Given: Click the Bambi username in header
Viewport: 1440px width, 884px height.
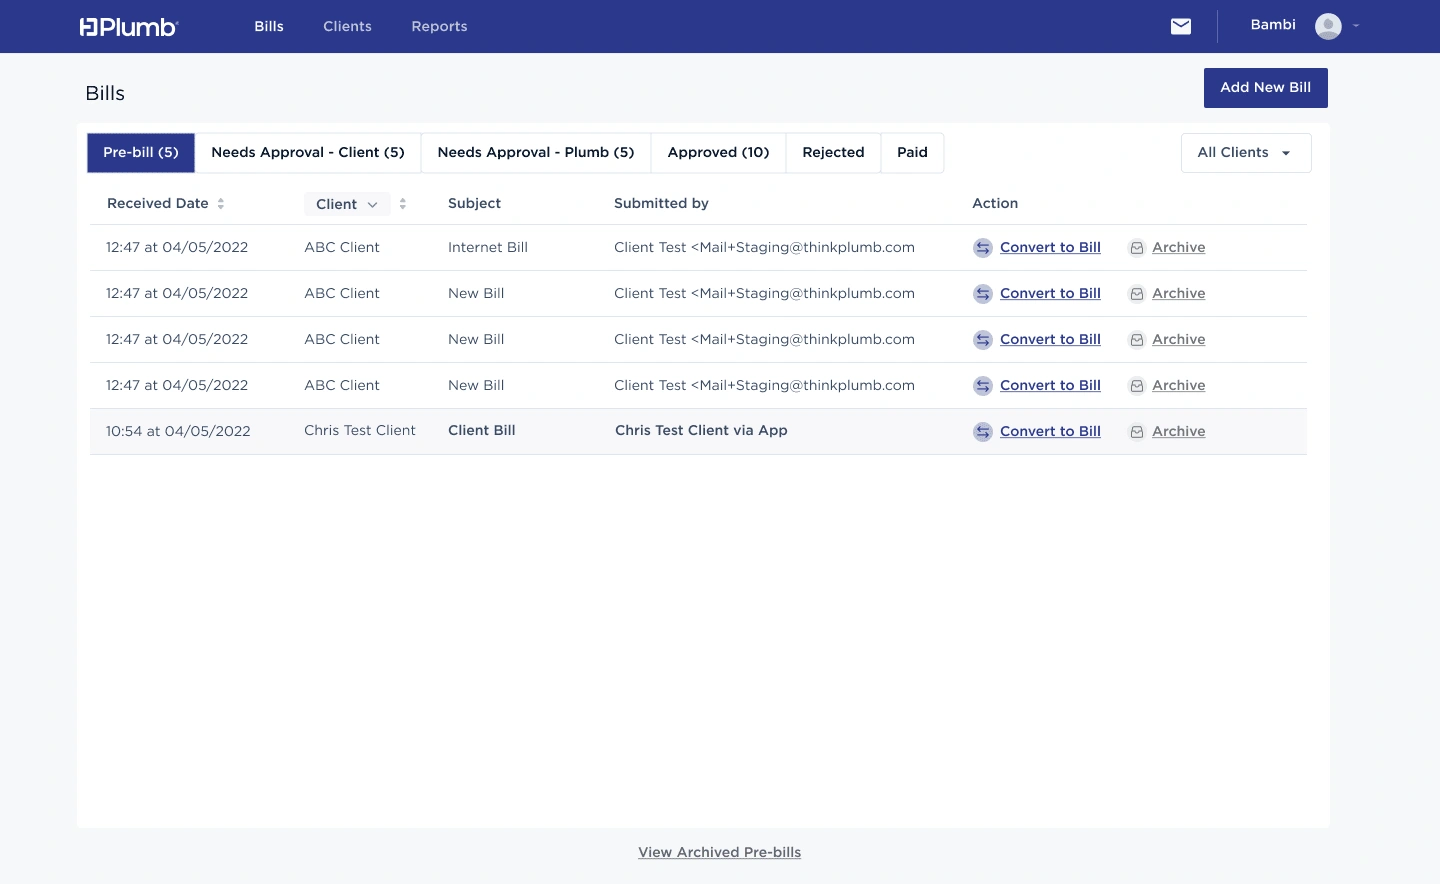Looking at the screenshot, I should coord(1273,25).
